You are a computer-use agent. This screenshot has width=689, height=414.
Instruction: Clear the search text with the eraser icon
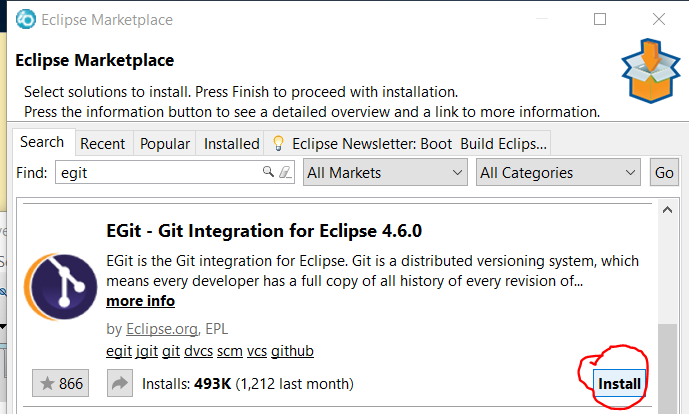(x=285, y=172)
